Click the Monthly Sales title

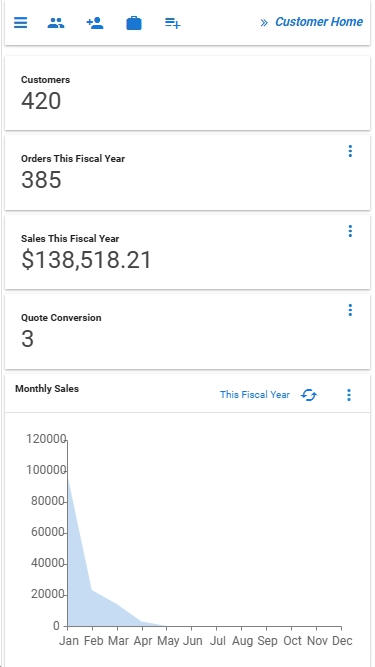[x=47, y=389]
